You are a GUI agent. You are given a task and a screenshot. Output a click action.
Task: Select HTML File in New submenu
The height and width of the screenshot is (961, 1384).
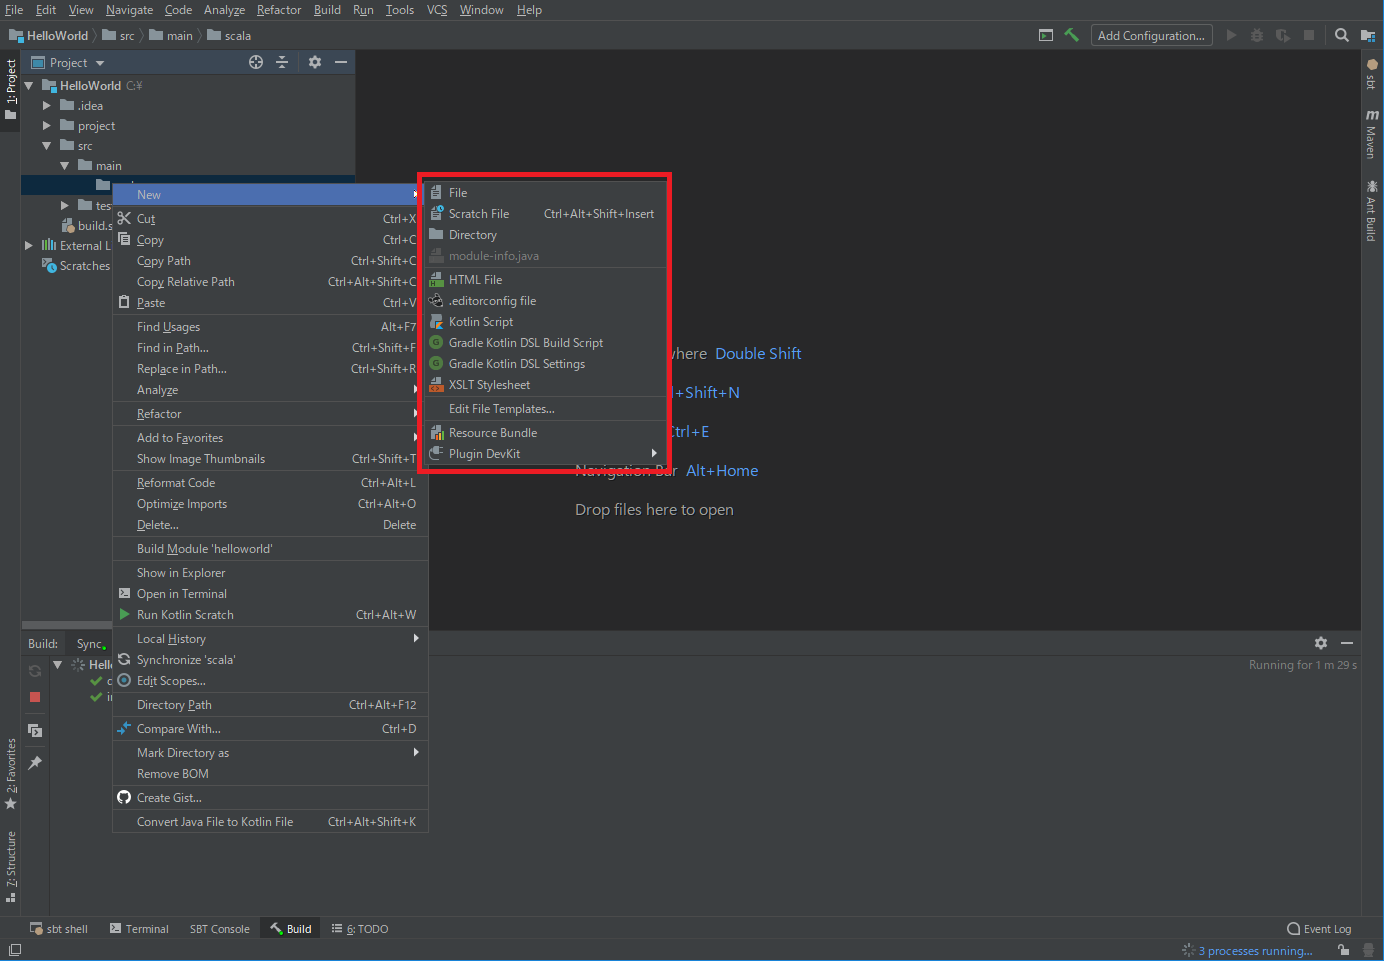545,280
